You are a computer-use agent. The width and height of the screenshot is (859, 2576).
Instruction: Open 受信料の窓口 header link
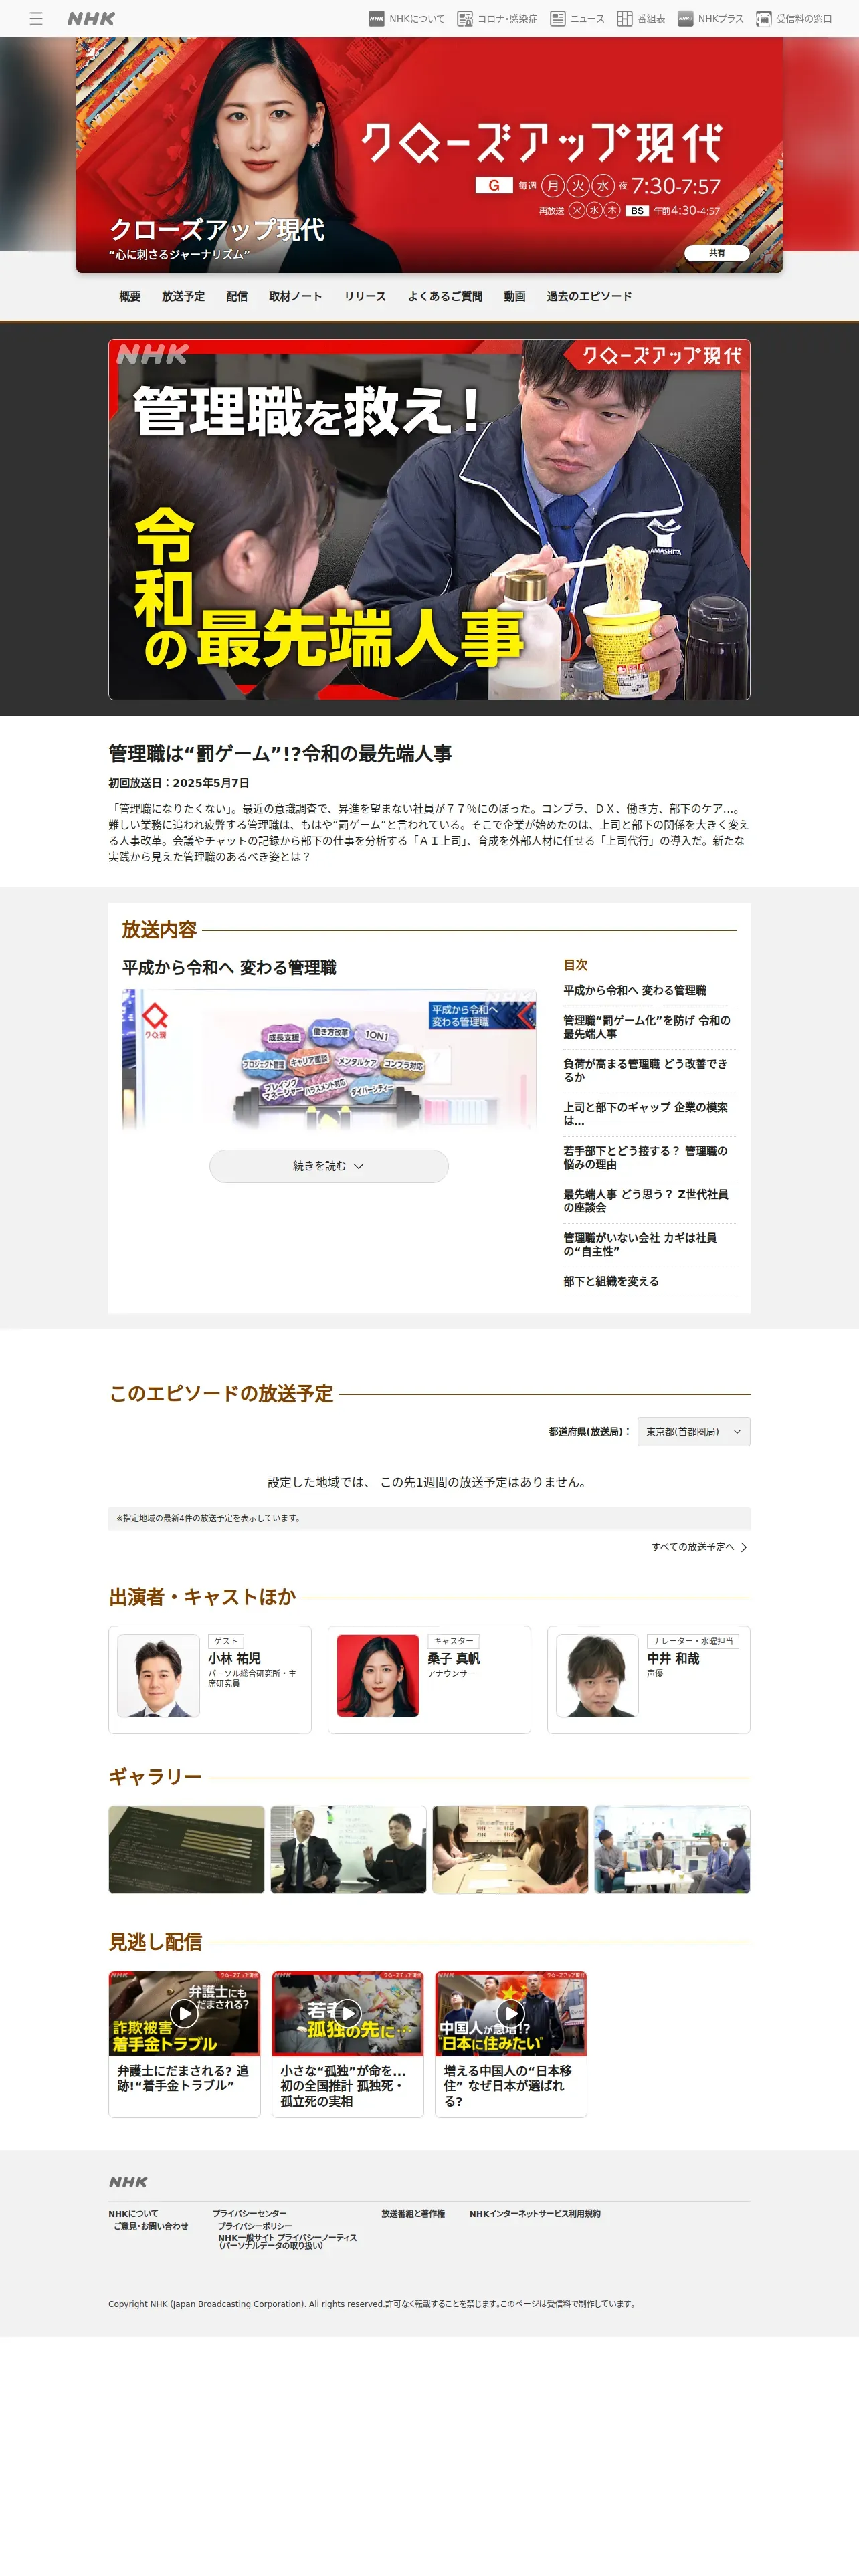pyautogui.click(x=794, y=19)
